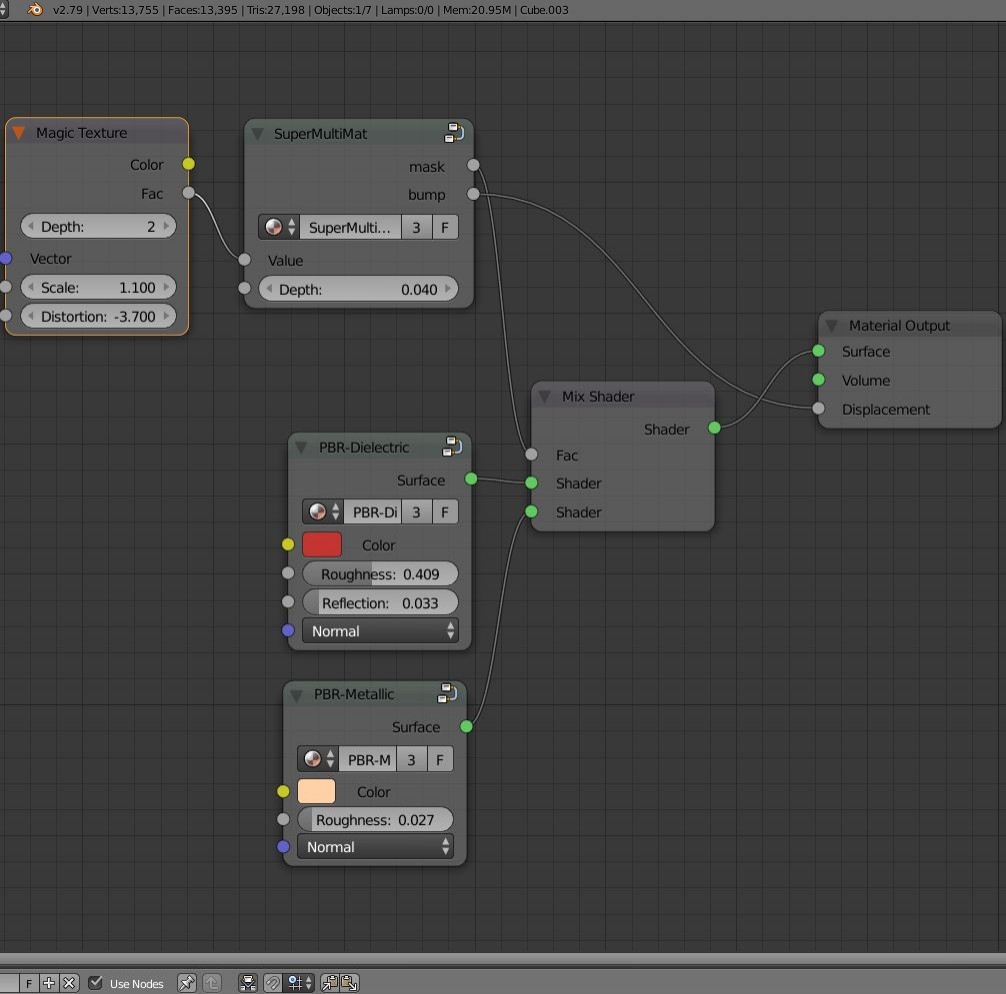Viewport: 1006px width, 994px height.
Task: Toggle the Use Nodes checkbox
Action: coord(95,983)
